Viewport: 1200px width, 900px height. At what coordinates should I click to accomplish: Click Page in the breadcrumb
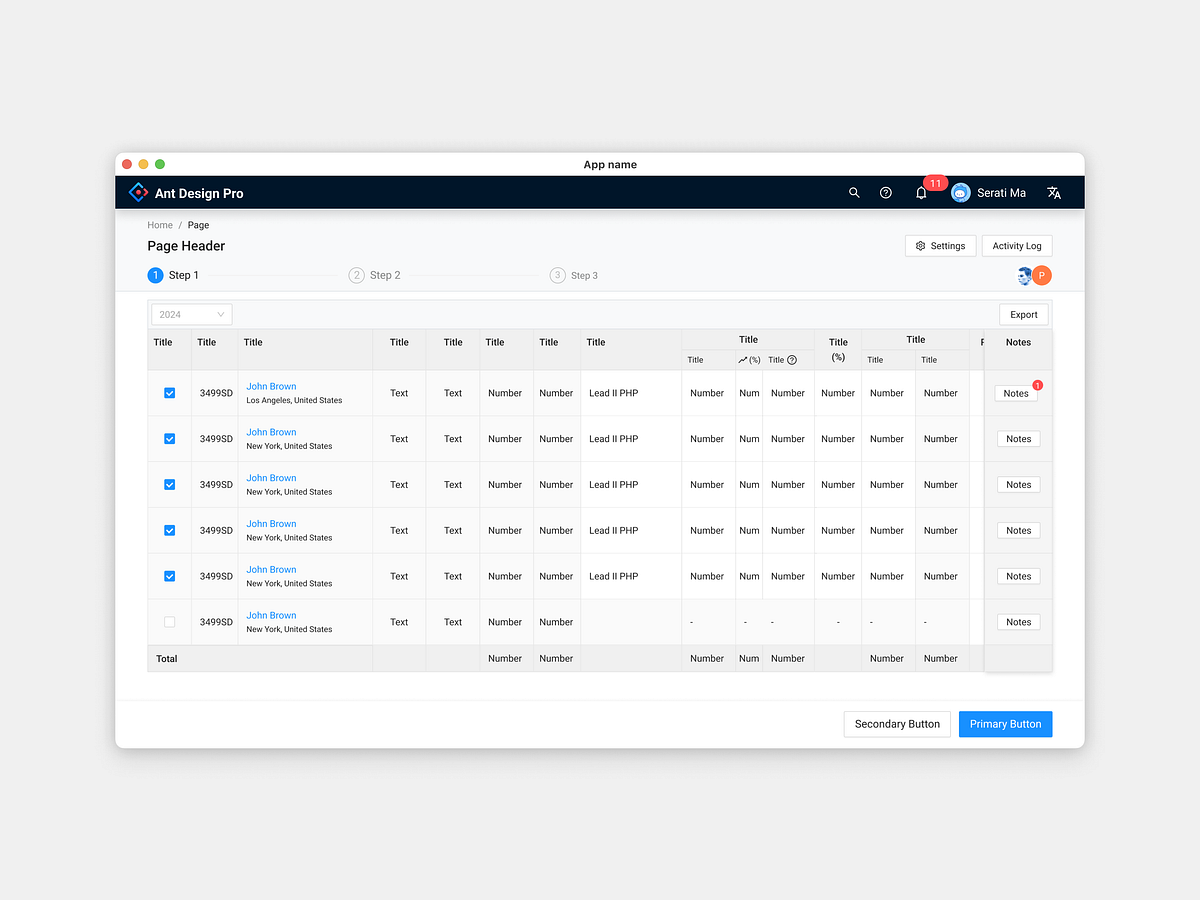[x=198, y=225]
